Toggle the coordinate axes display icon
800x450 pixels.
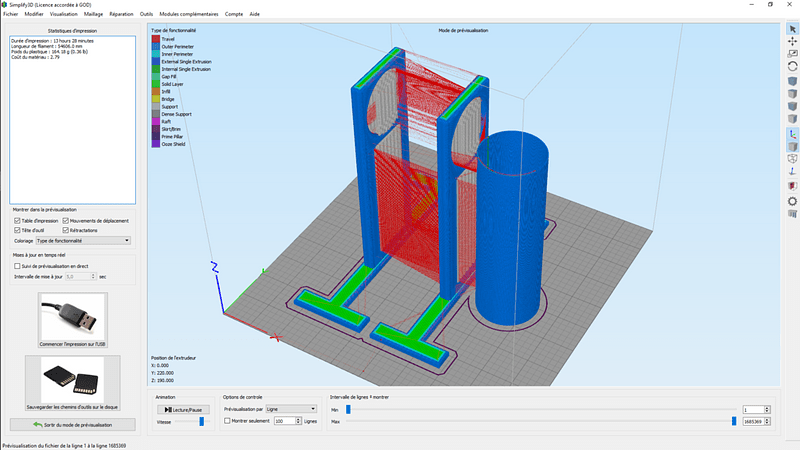coord(792,134)
